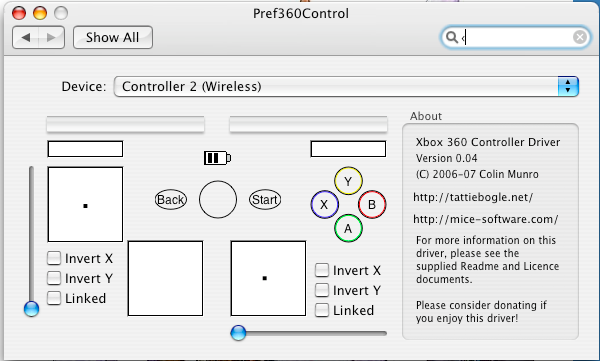Viewport: 600px width, 361px height.
Task: Click the blue X button indicator
Action: (x=324, y=204)
